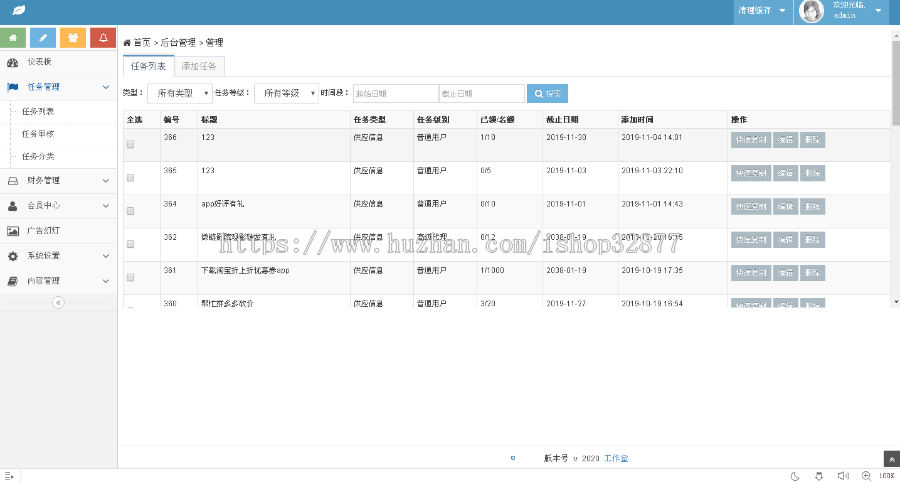Open the 工作室 link in the footer
Viewport: 900px width, 482px height.
[x=616, y=458]
